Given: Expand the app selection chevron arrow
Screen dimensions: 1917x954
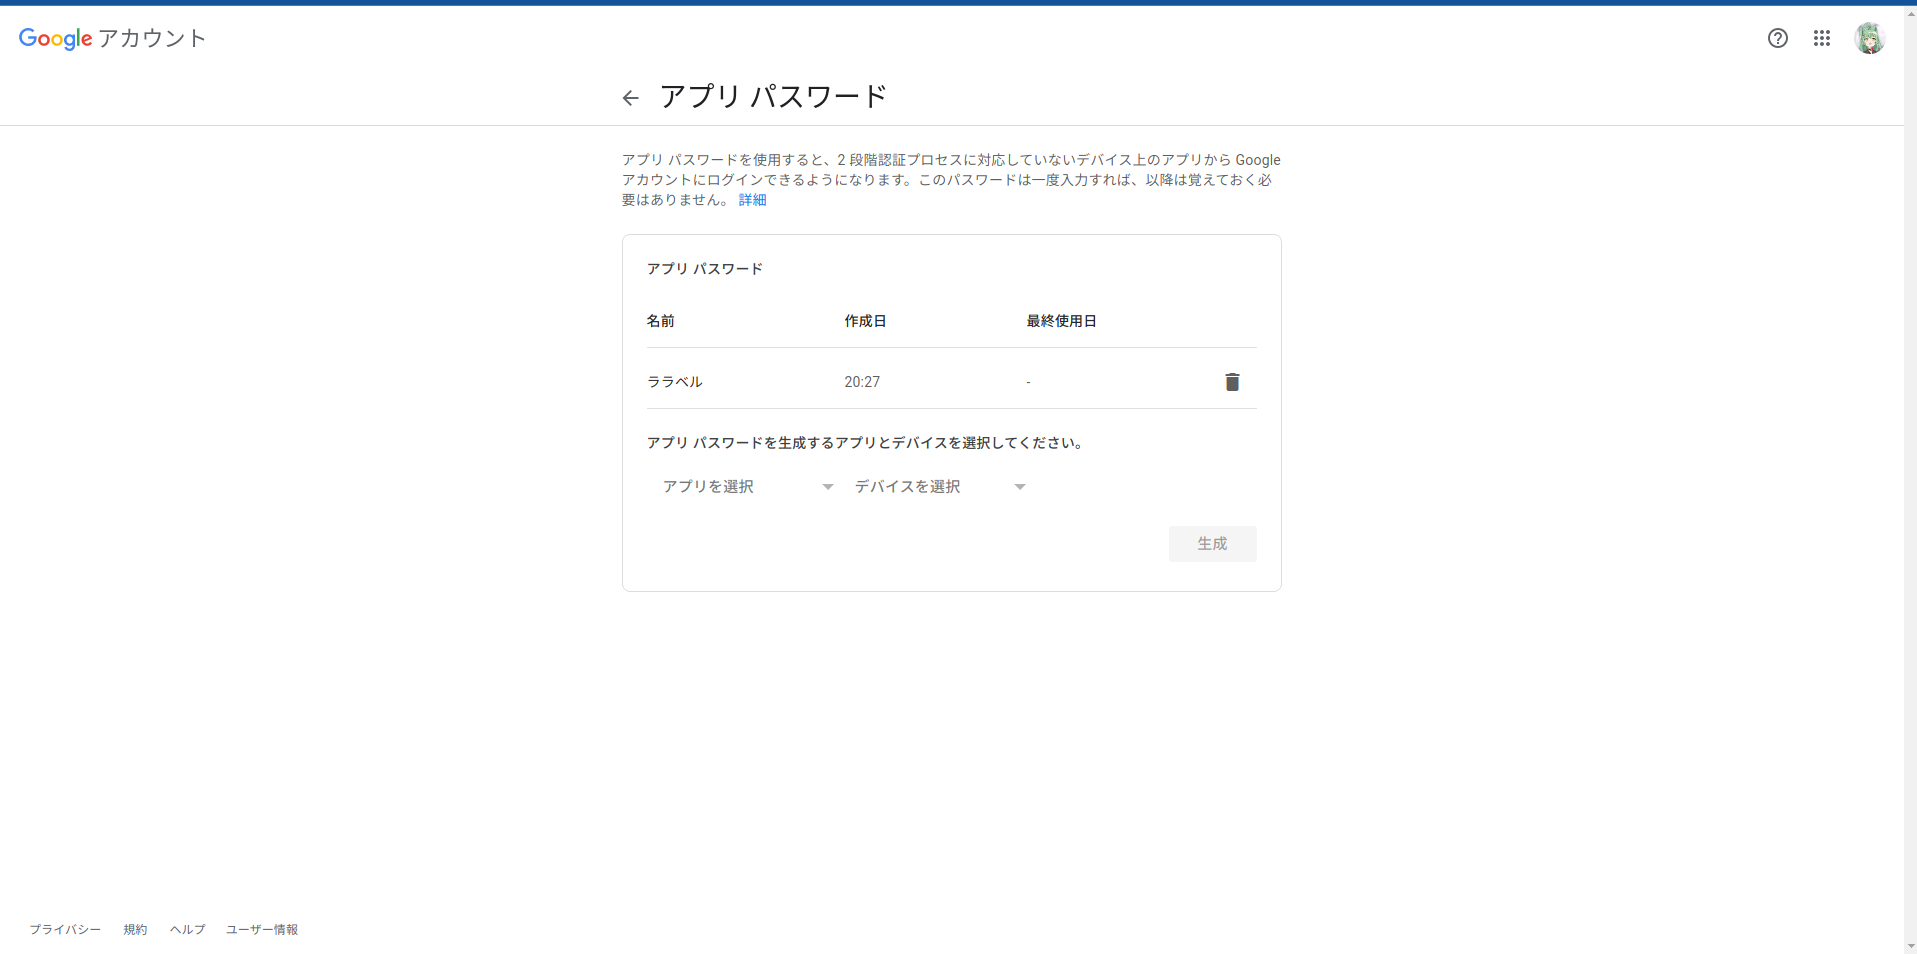Looking at the screenshot, I should point(827,486).
